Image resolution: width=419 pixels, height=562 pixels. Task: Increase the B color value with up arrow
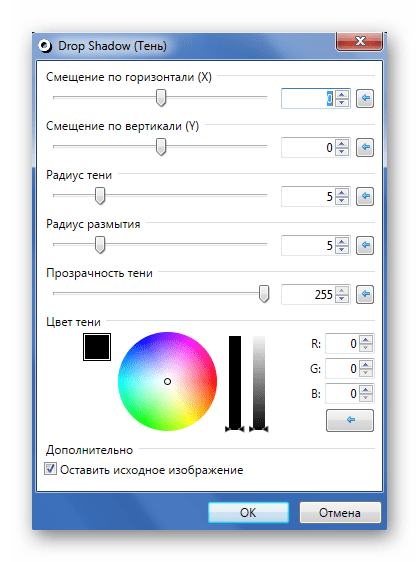click(x=366, y=390)
